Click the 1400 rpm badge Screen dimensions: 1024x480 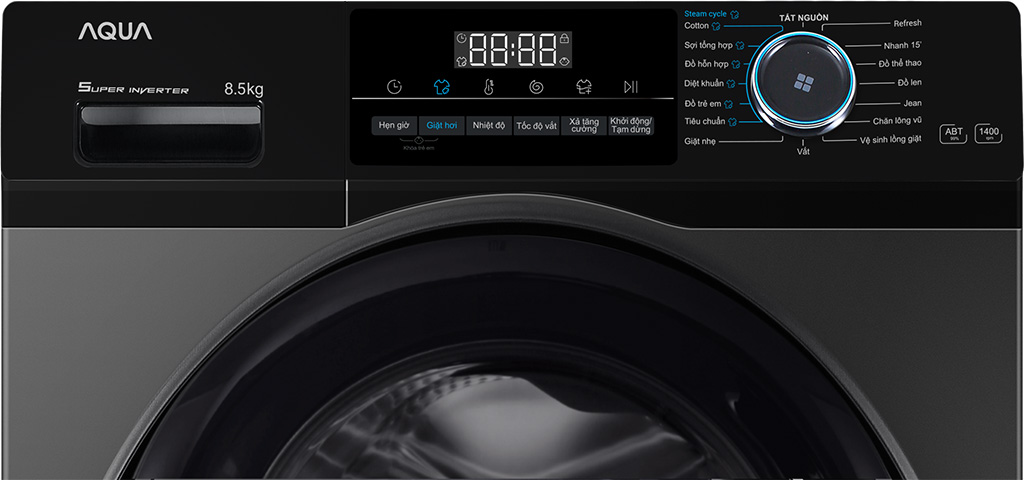pos(989,135)
